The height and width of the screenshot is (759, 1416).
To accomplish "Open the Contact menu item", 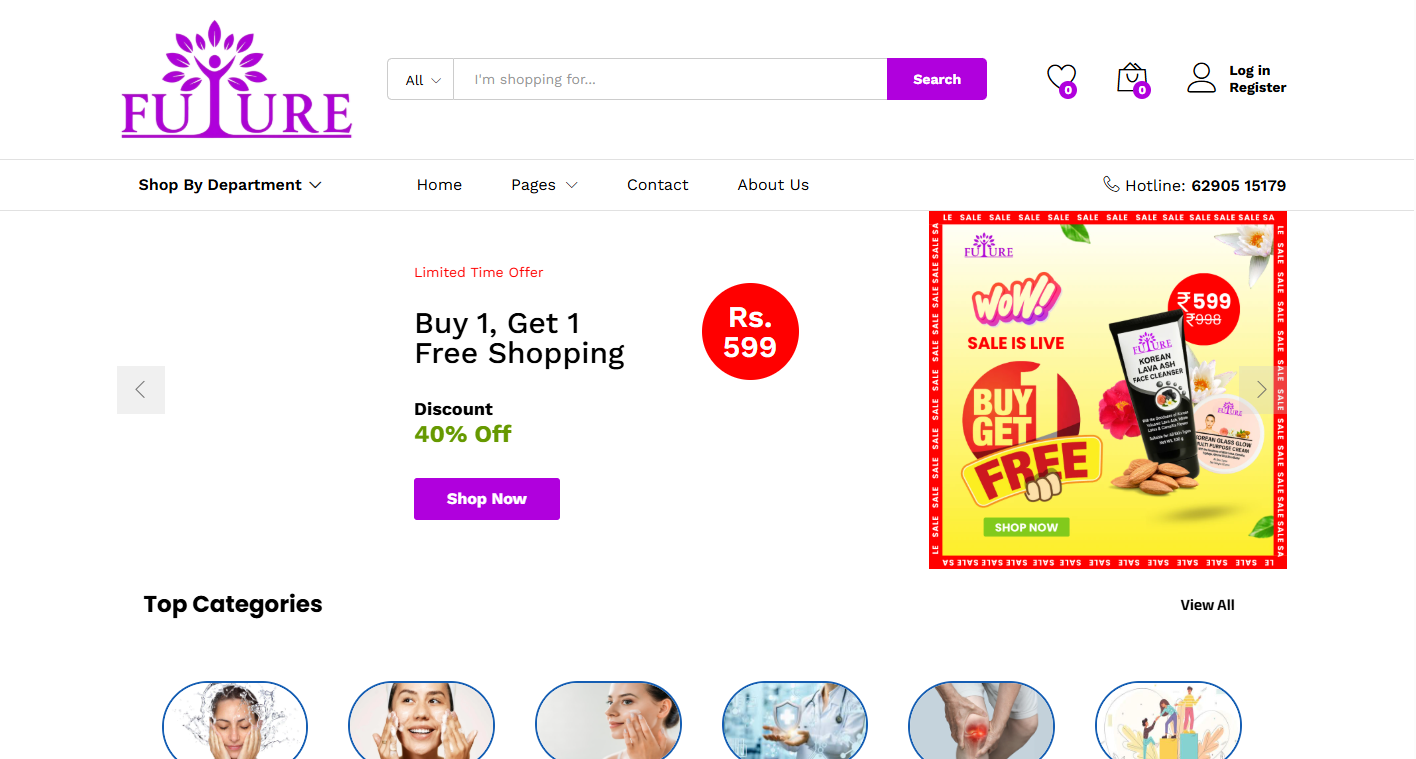I will tap(658, 185).
